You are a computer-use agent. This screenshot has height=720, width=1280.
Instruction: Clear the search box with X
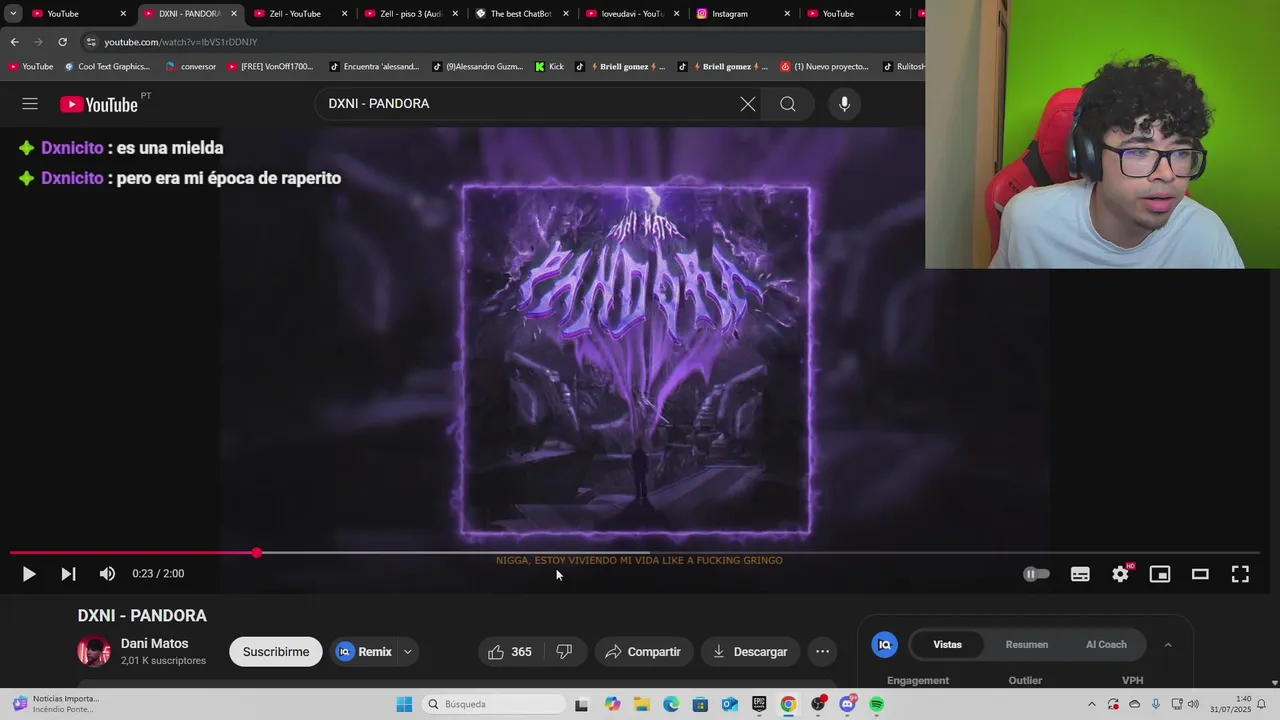[747, 104]
